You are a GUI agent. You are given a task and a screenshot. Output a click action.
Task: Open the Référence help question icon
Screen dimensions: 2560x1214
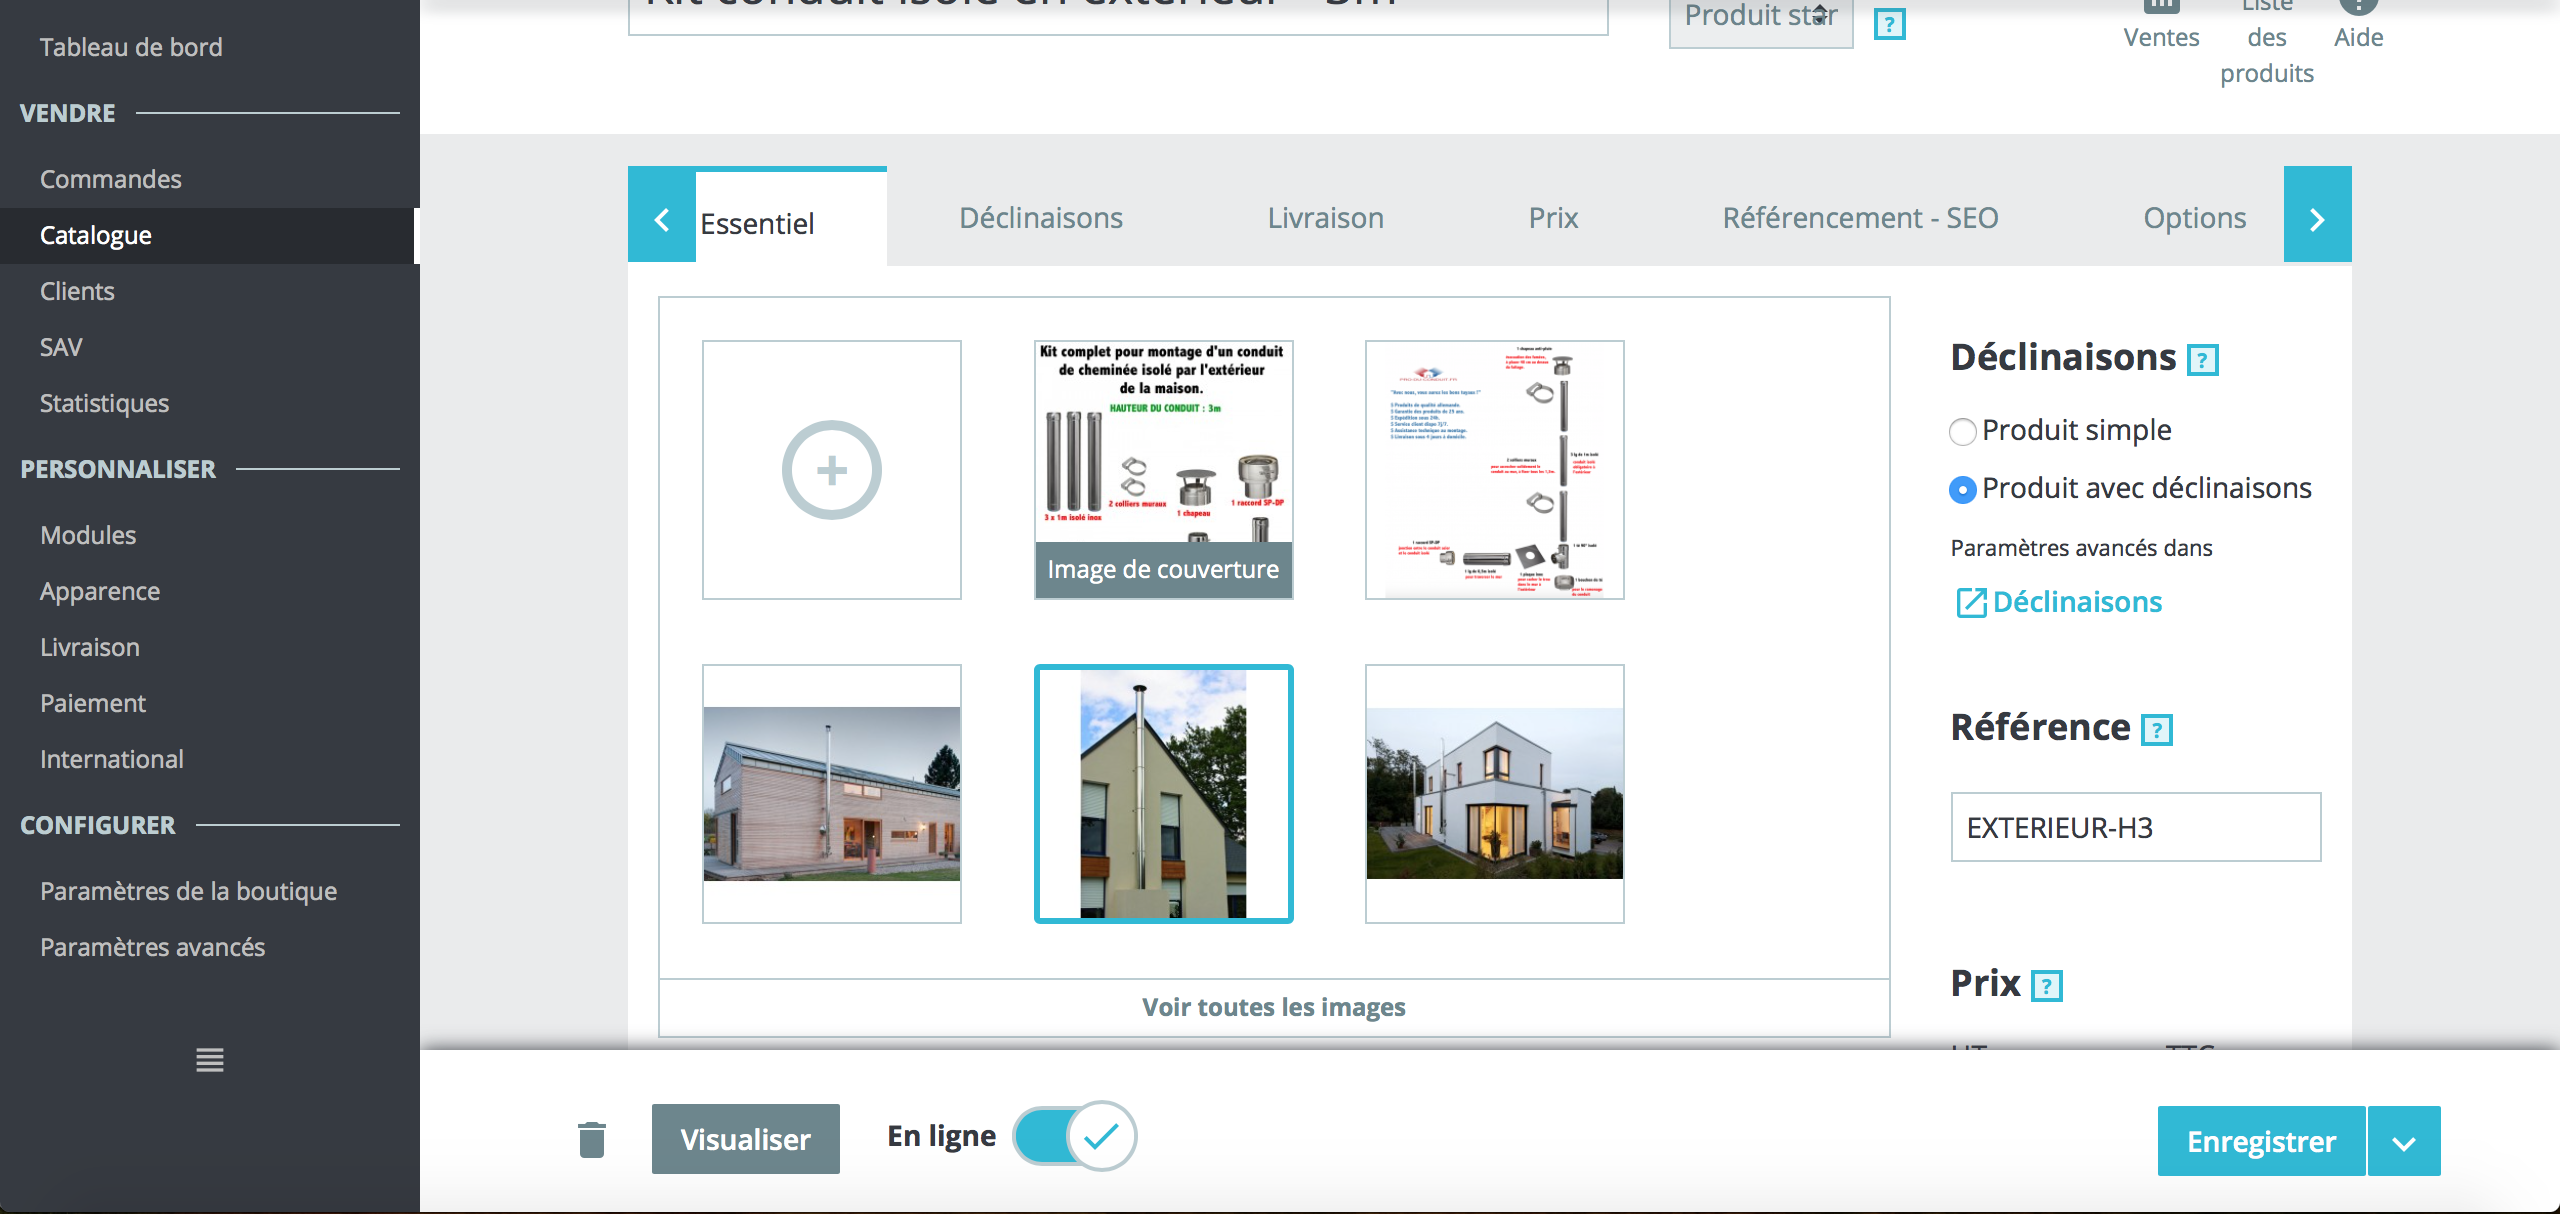(x=2157, y=730)
